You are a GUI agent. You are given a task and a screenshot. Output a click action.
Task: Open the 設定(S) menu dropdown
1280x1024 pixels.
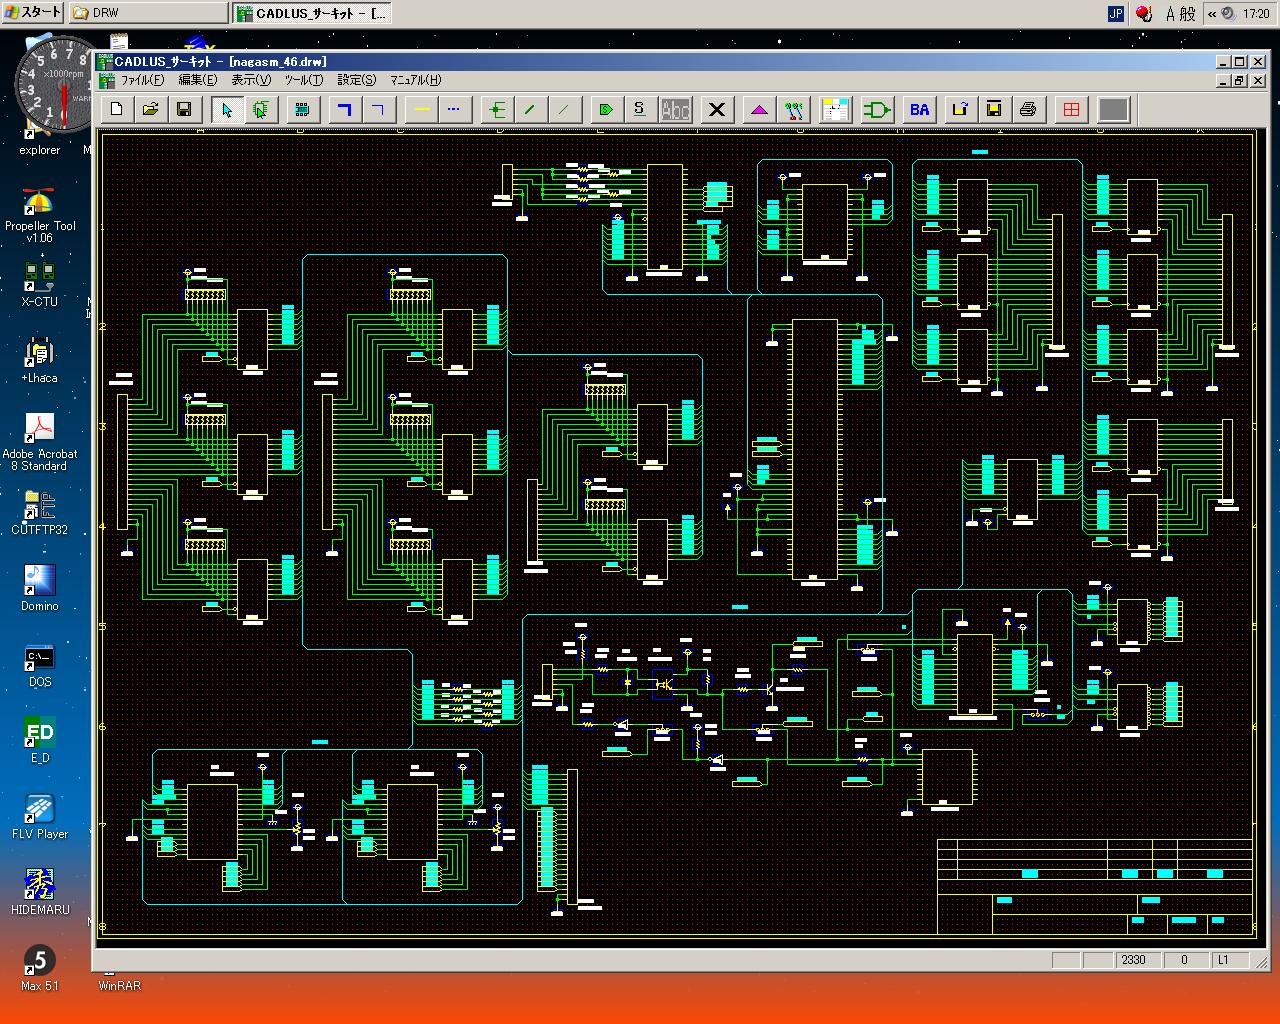(357, 80)
